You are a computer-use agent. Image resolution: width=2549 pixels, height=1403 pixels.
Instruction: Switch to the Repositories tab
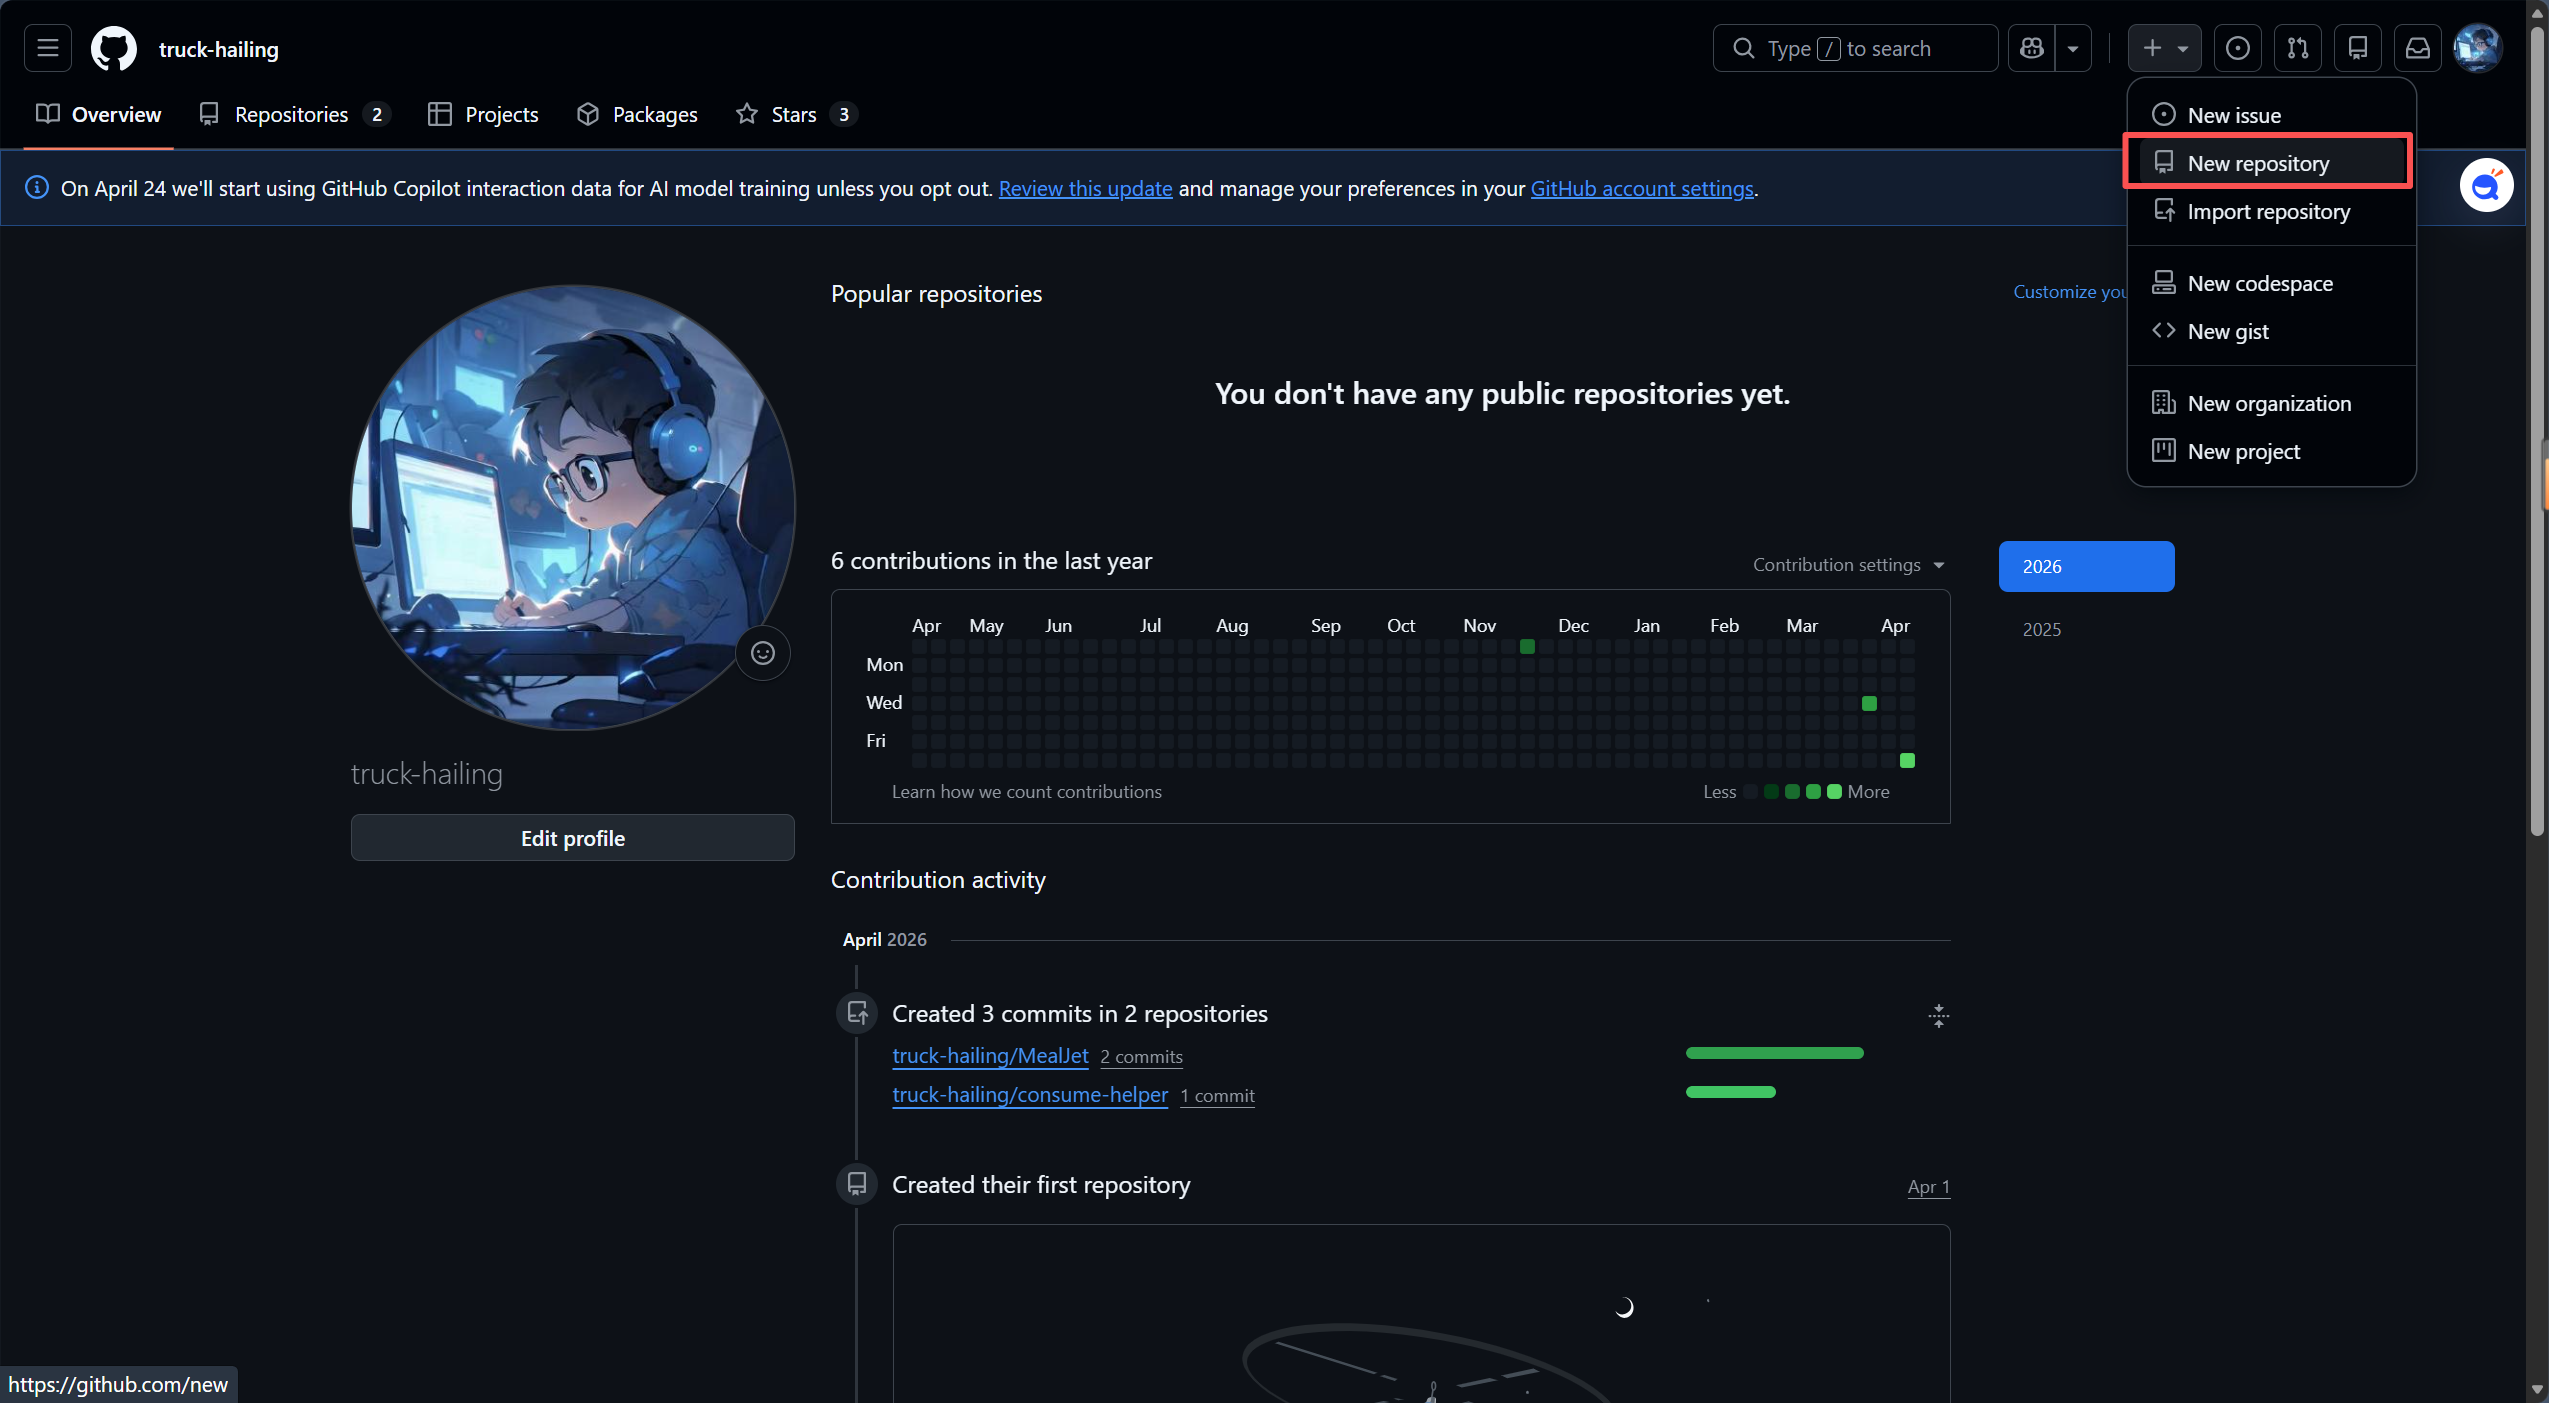coord(291,115)
